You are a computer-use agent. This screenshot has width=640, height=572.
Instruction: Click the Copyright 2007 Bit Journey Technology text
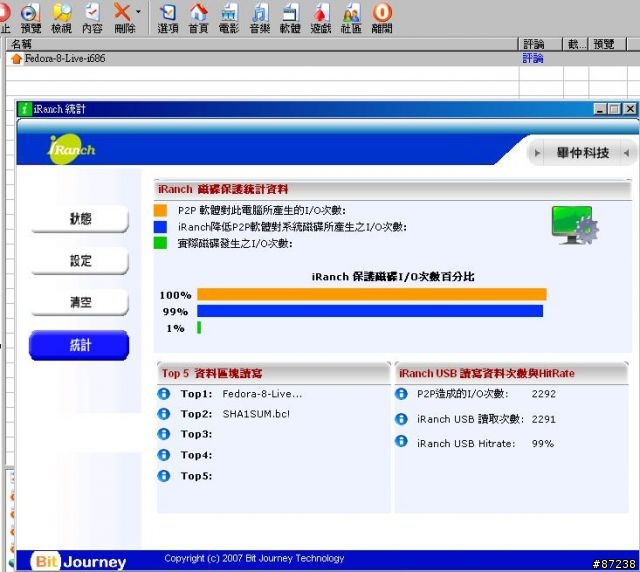point(254,558)
